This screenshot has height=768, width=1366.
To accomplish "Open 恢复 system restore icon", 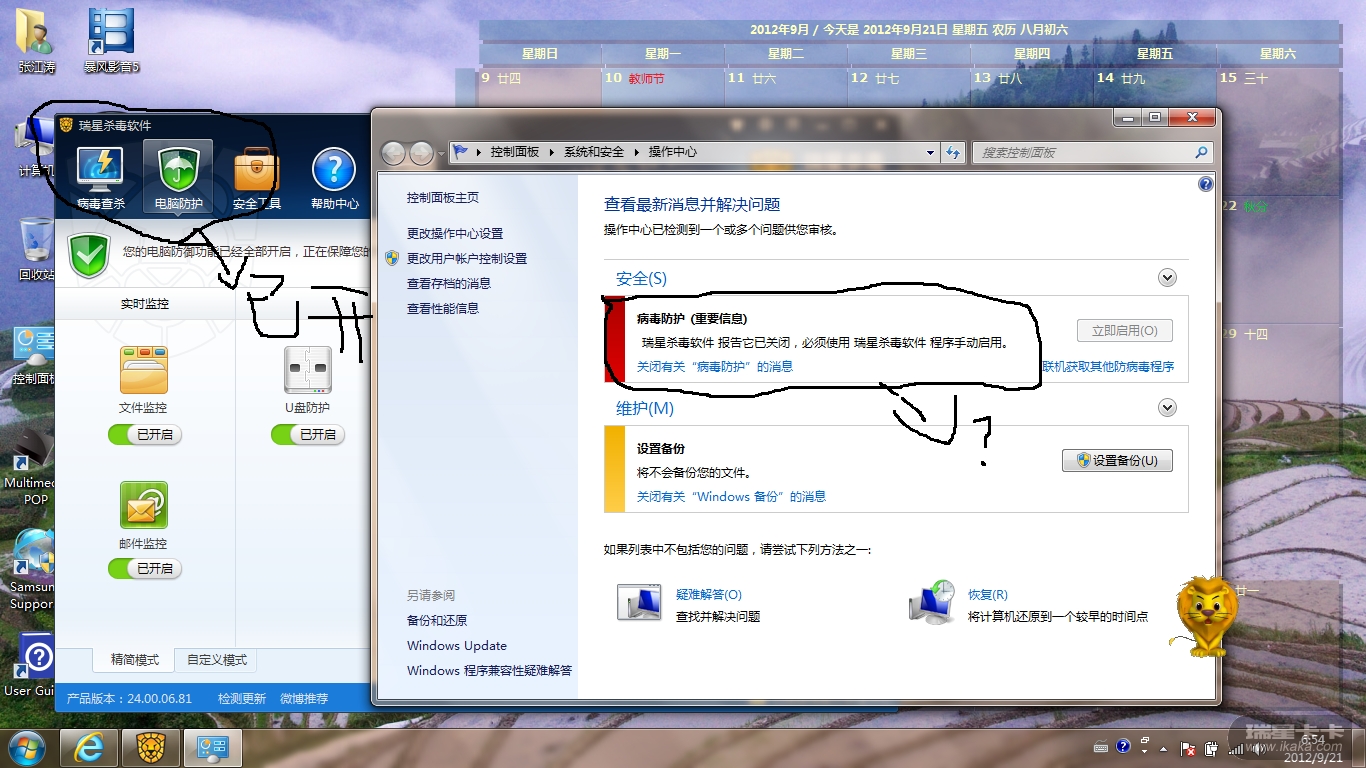I will [931, 602].
